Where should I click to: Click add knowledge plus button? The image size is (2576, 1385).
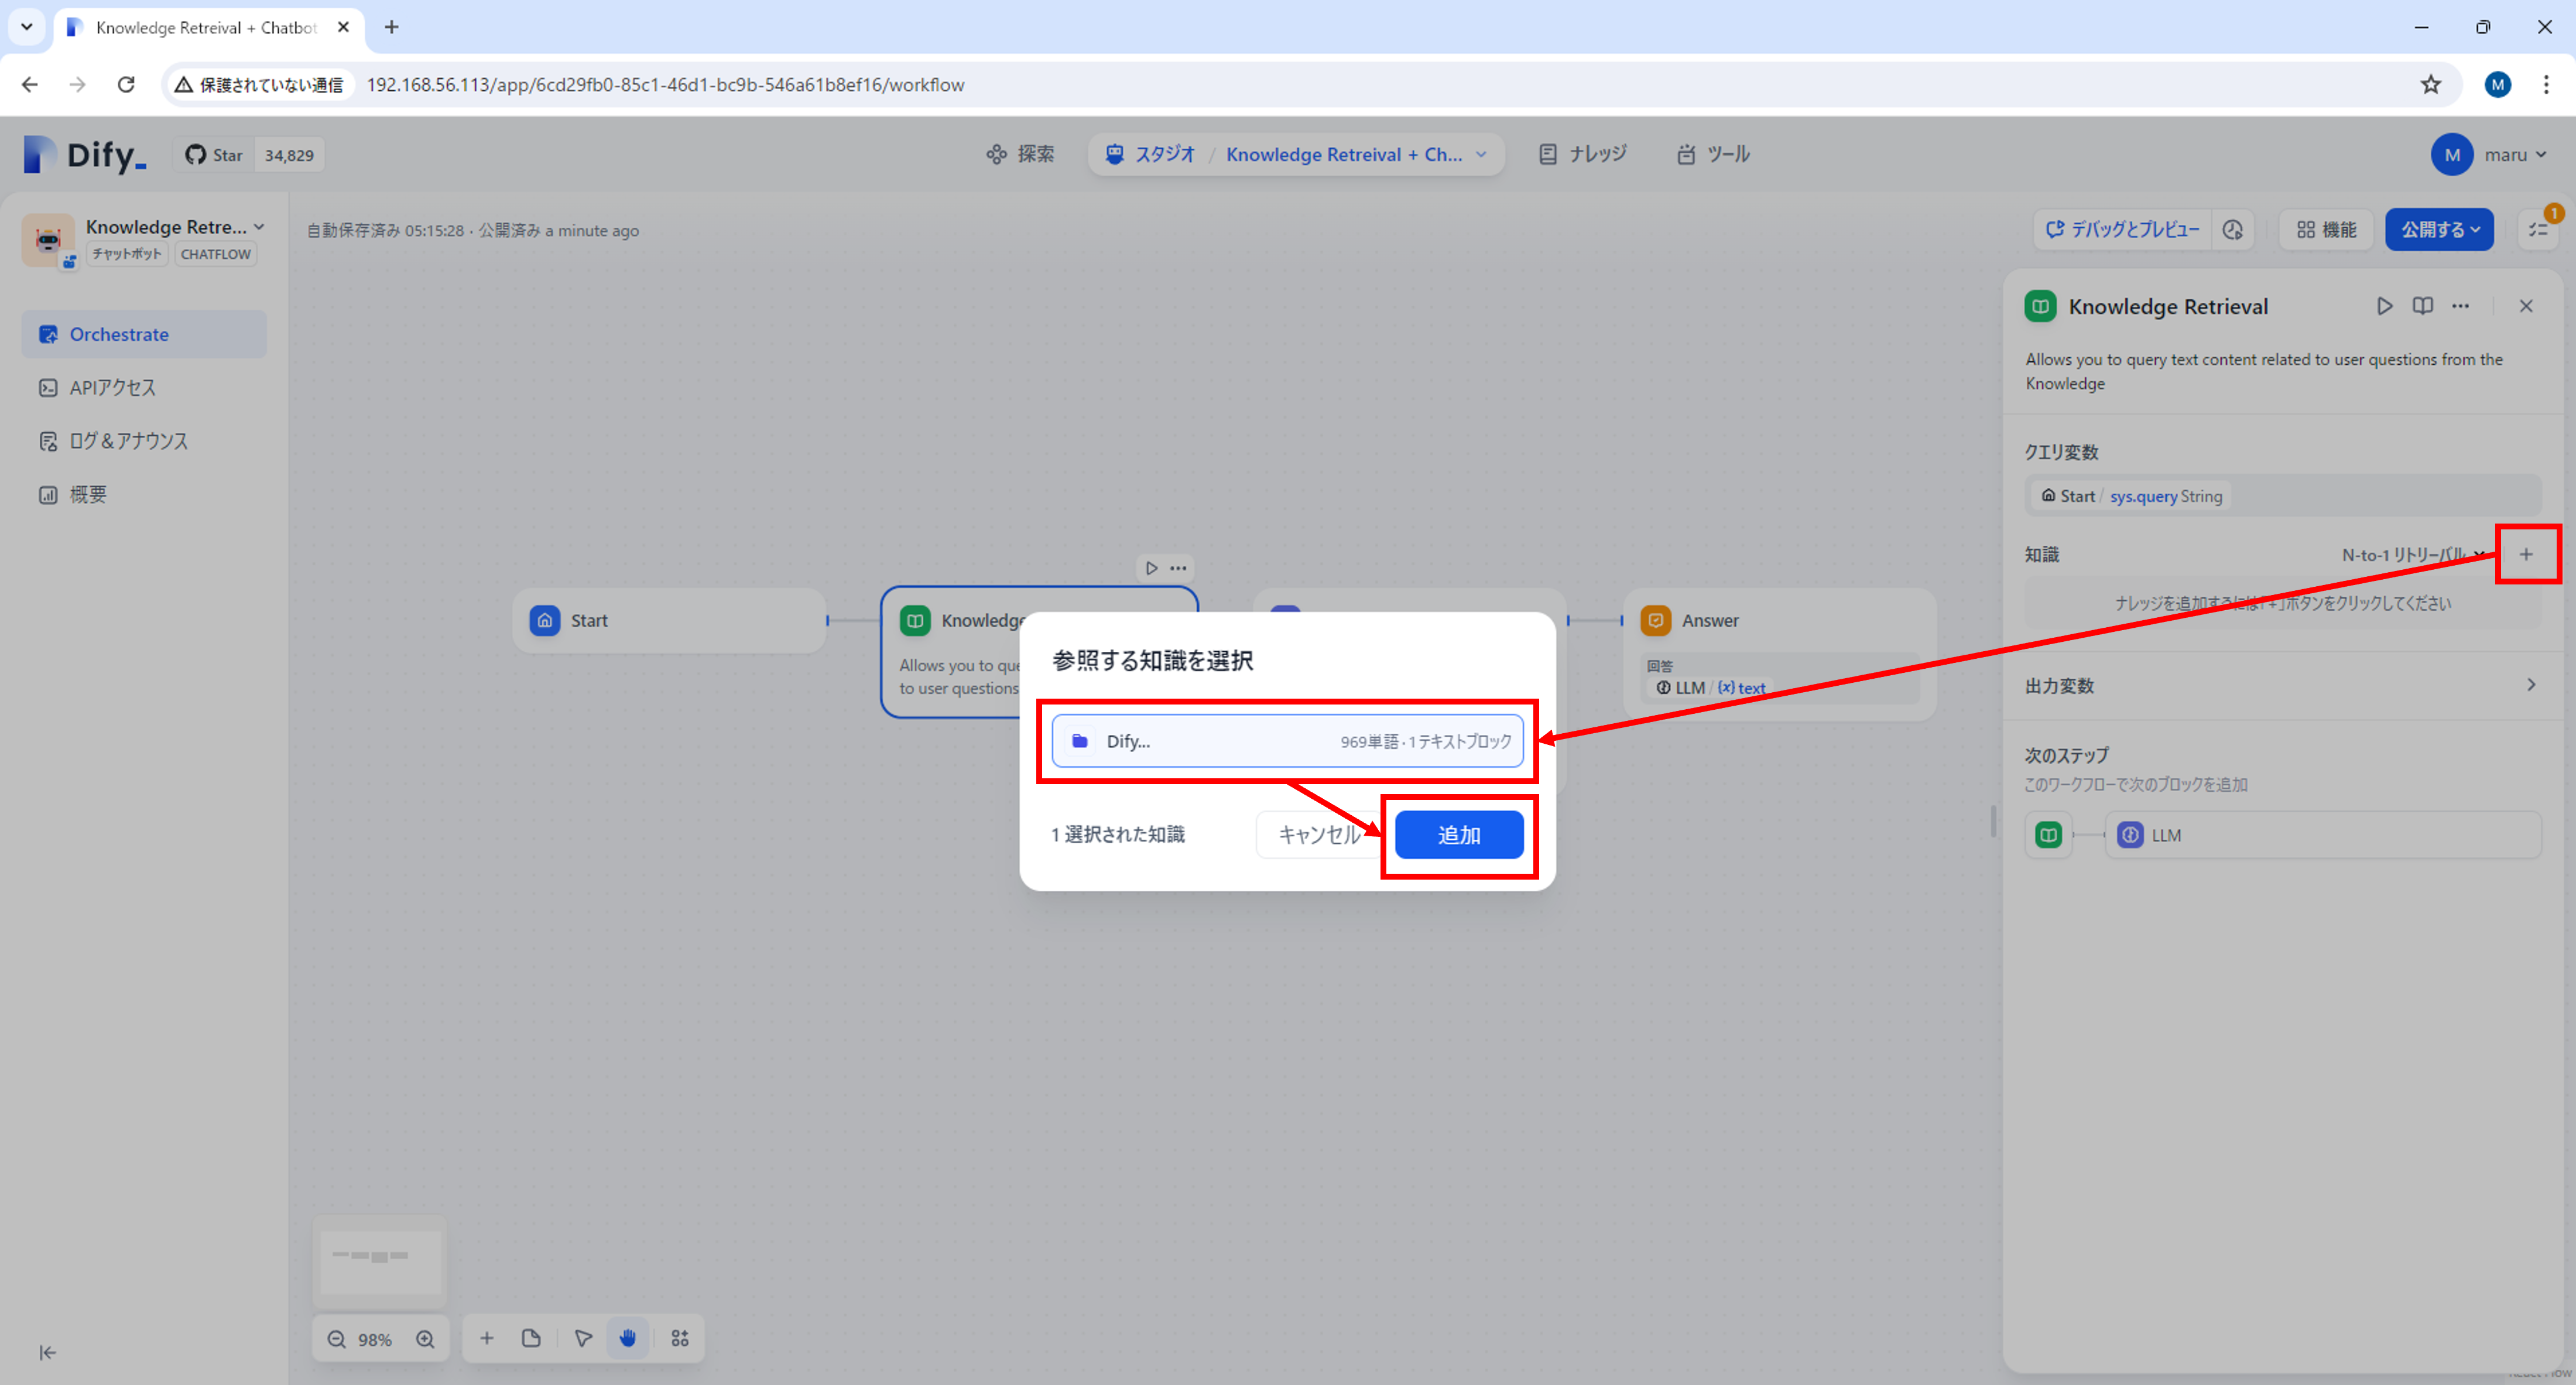tap(2526, 554)
